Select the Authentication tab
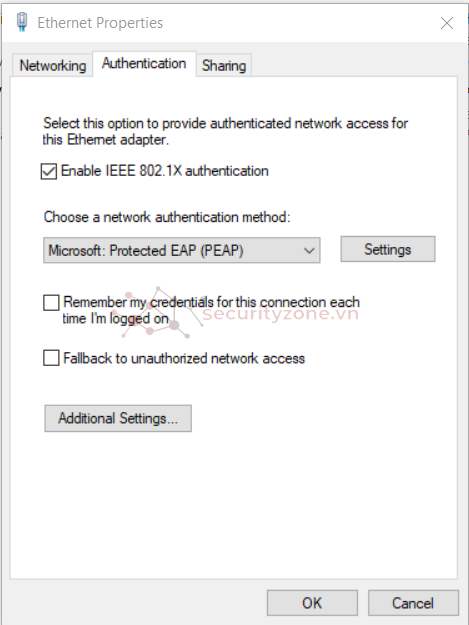 click(x=144, y=63)
